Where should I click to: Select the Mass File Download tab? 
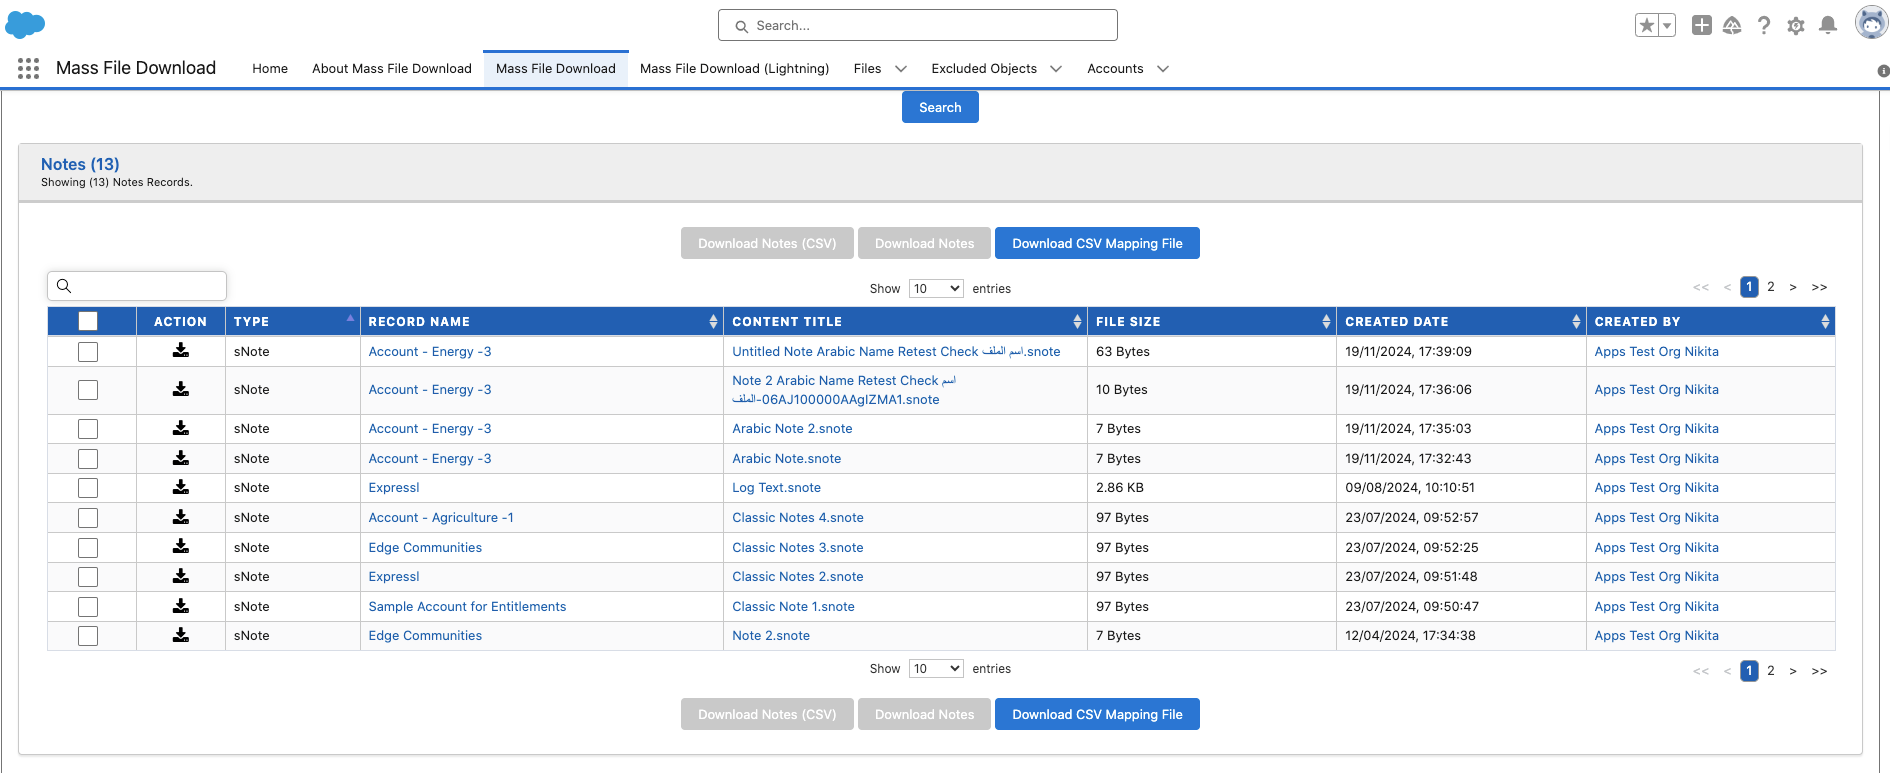point(556,69)
